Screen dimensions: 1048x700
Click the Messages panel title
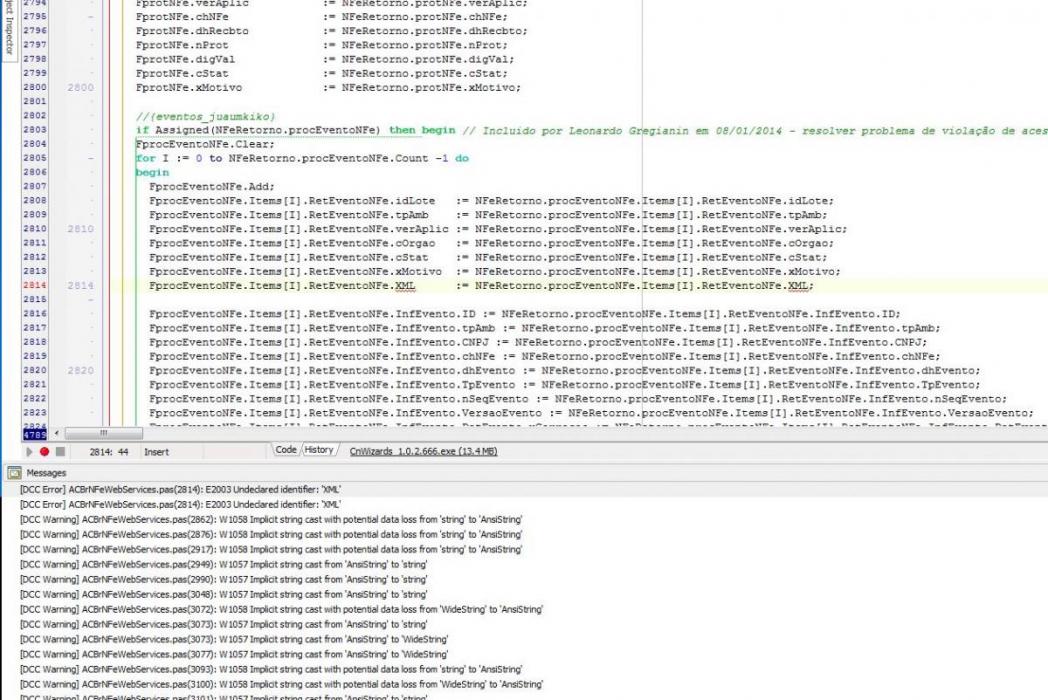point(46,473)
